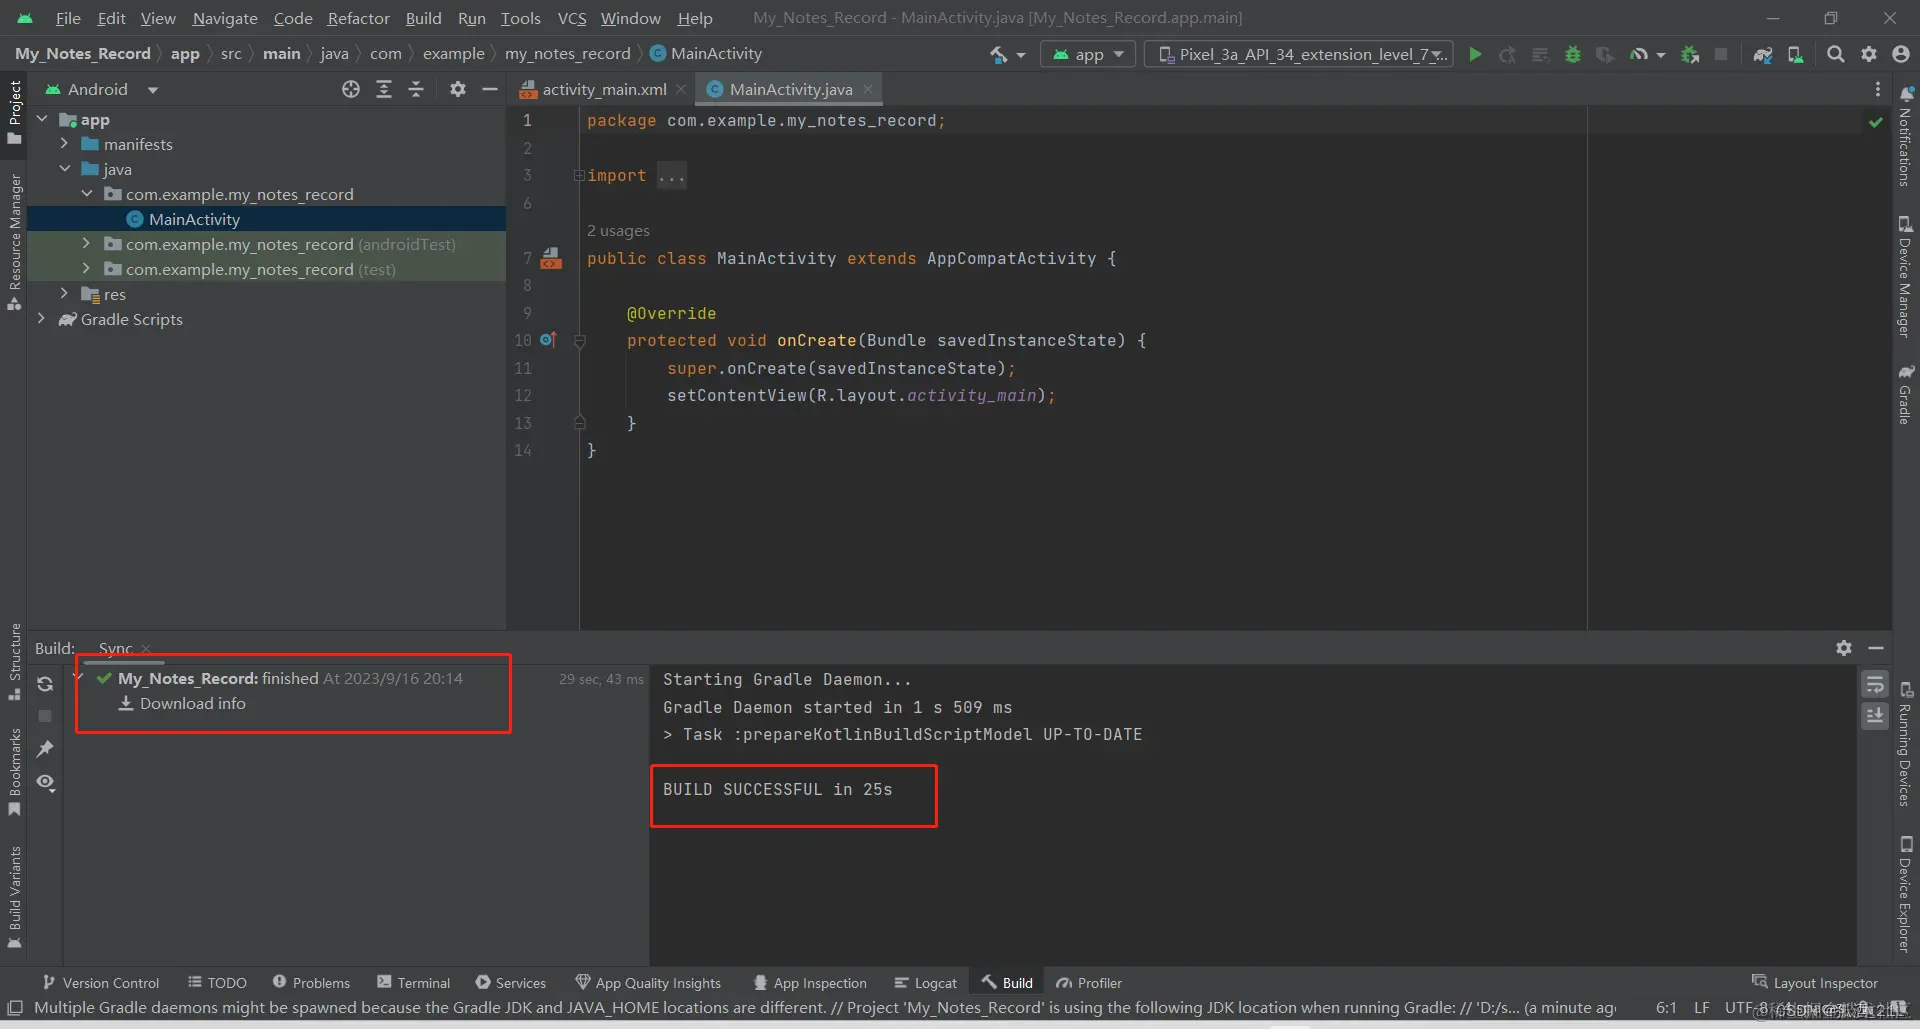1920x1029 pixels.
Task: Toggle the view eye icon in Build panel
Action: pyautogui.click(x=45, y=782)
